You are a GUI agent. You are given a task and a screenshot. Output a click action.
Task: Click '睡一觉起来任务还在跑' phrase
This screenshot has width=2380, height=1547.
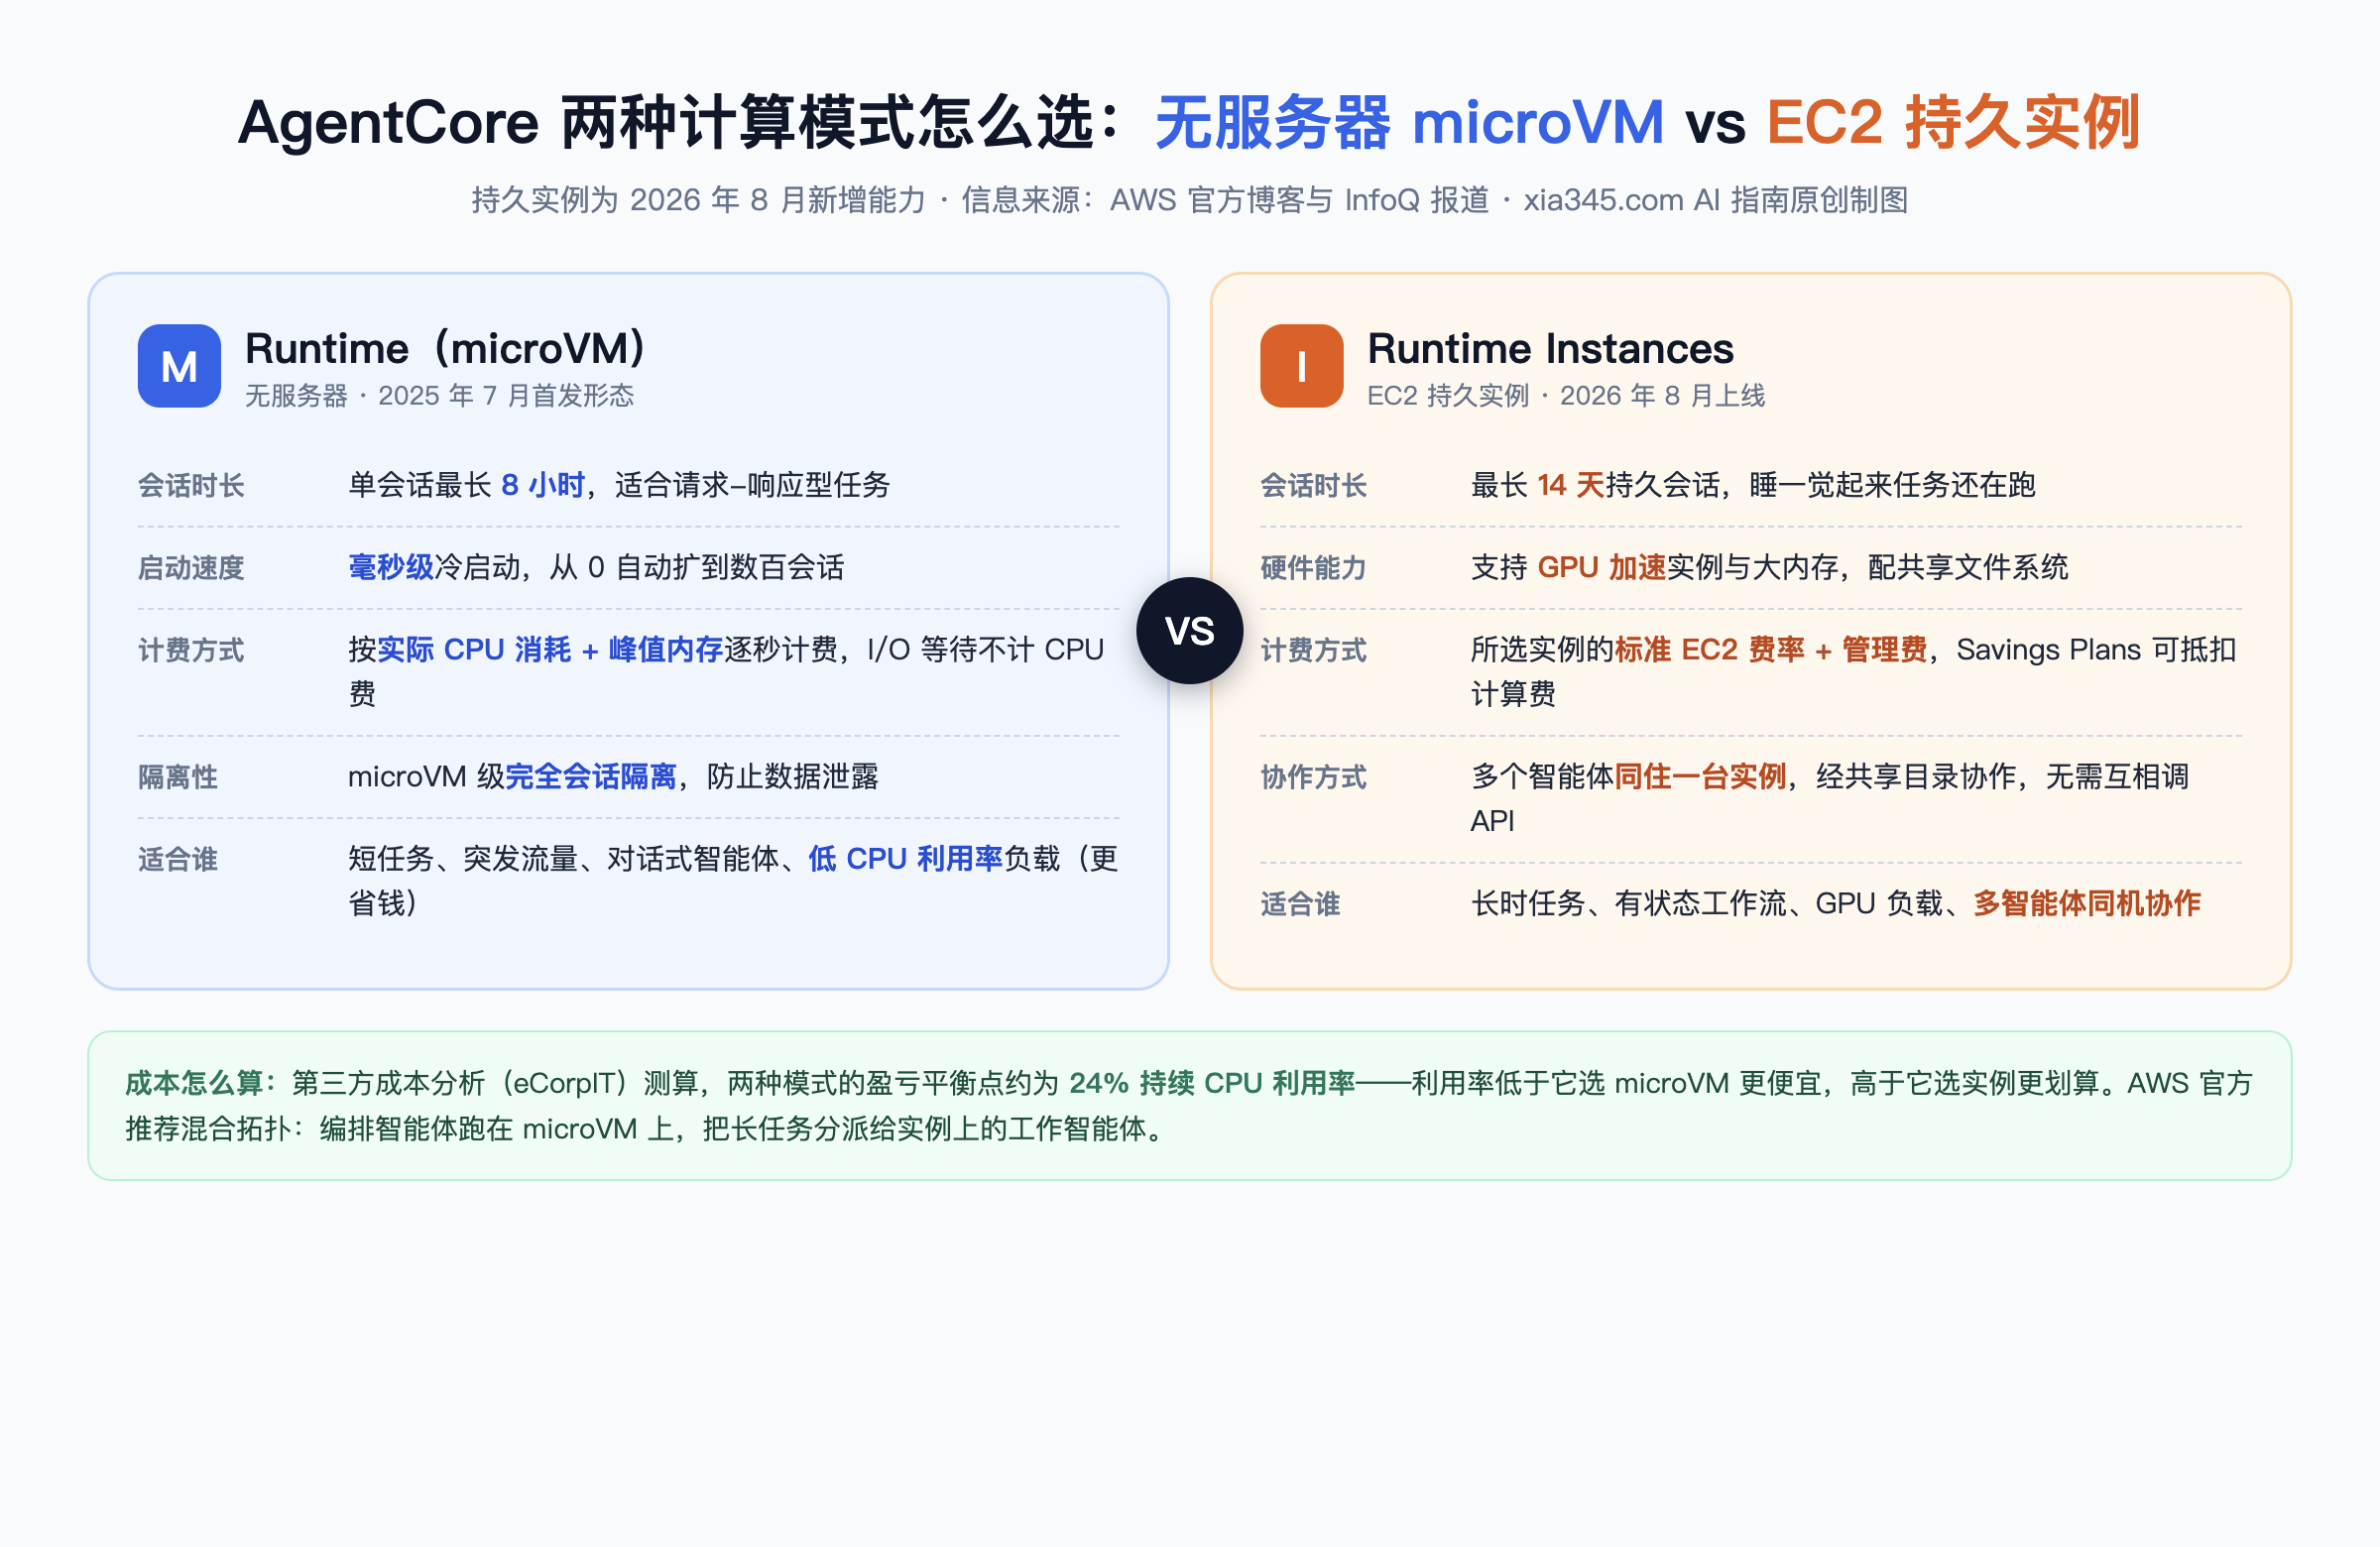tap(1892, 485)
